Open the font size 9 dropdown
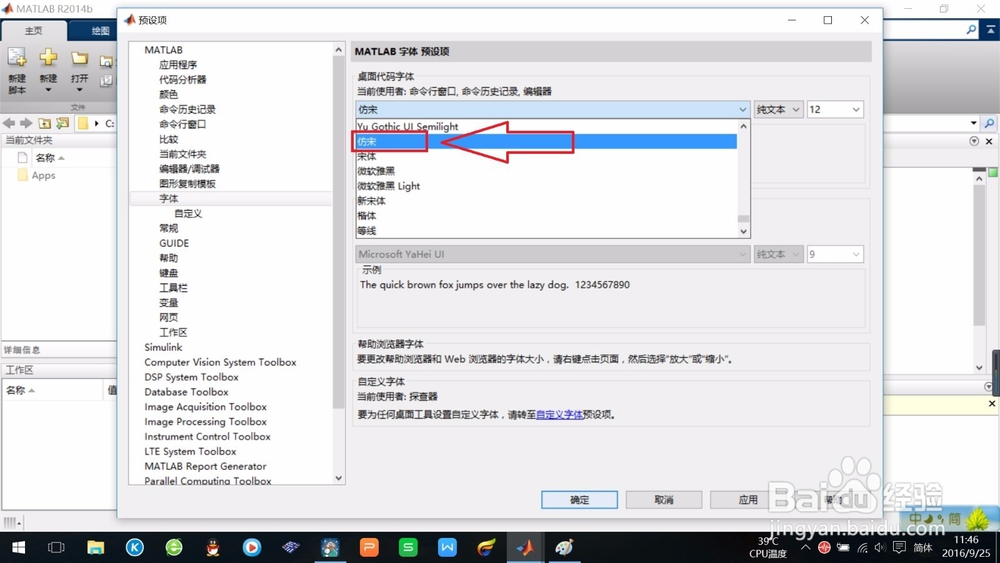The width and height of the screenshot is (1000, 563). [x=834, y=254]
